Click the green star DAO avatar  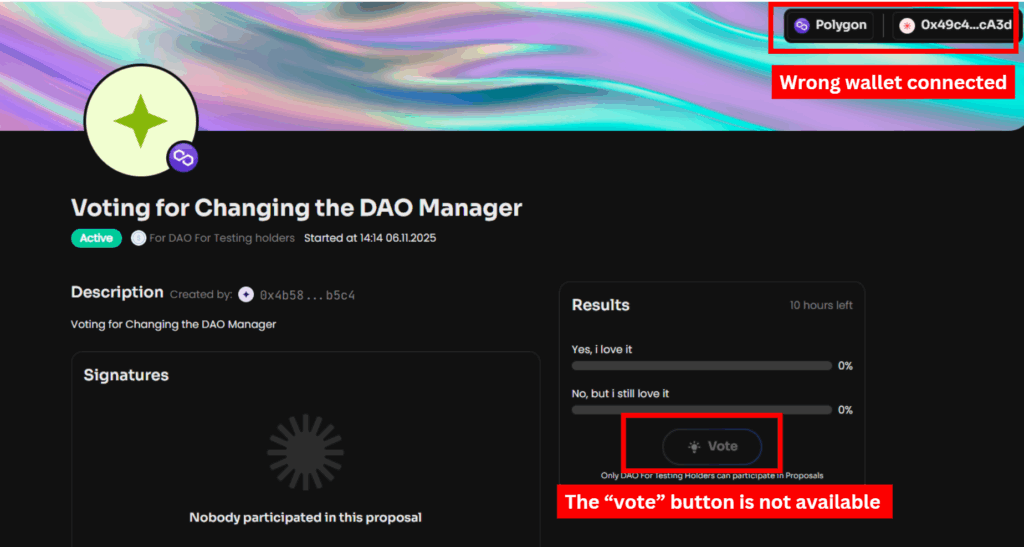click(140, 121)
